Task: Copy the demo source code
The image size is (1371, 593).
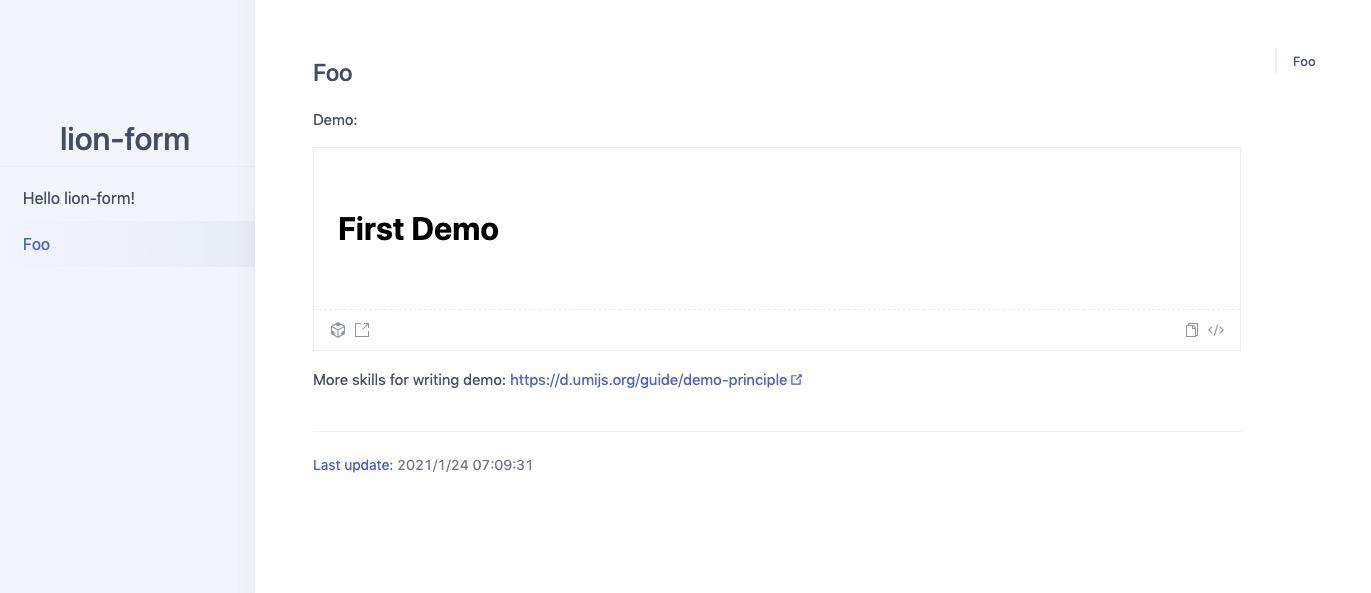Action: 1192,330
